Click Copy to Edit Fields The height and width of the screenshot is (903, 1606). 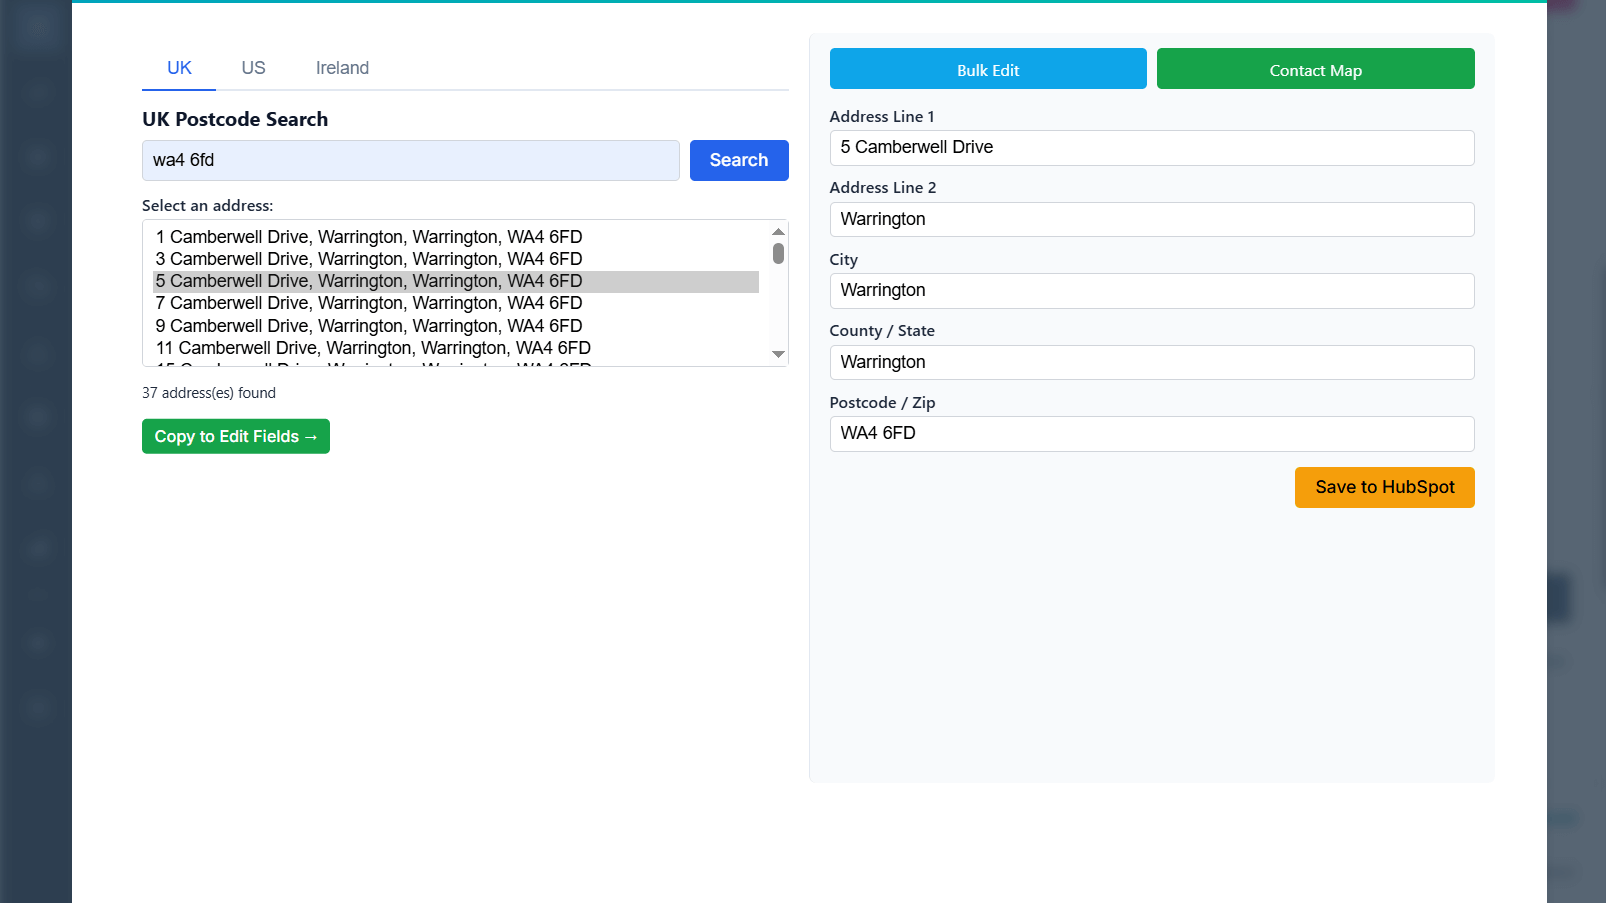235,436
